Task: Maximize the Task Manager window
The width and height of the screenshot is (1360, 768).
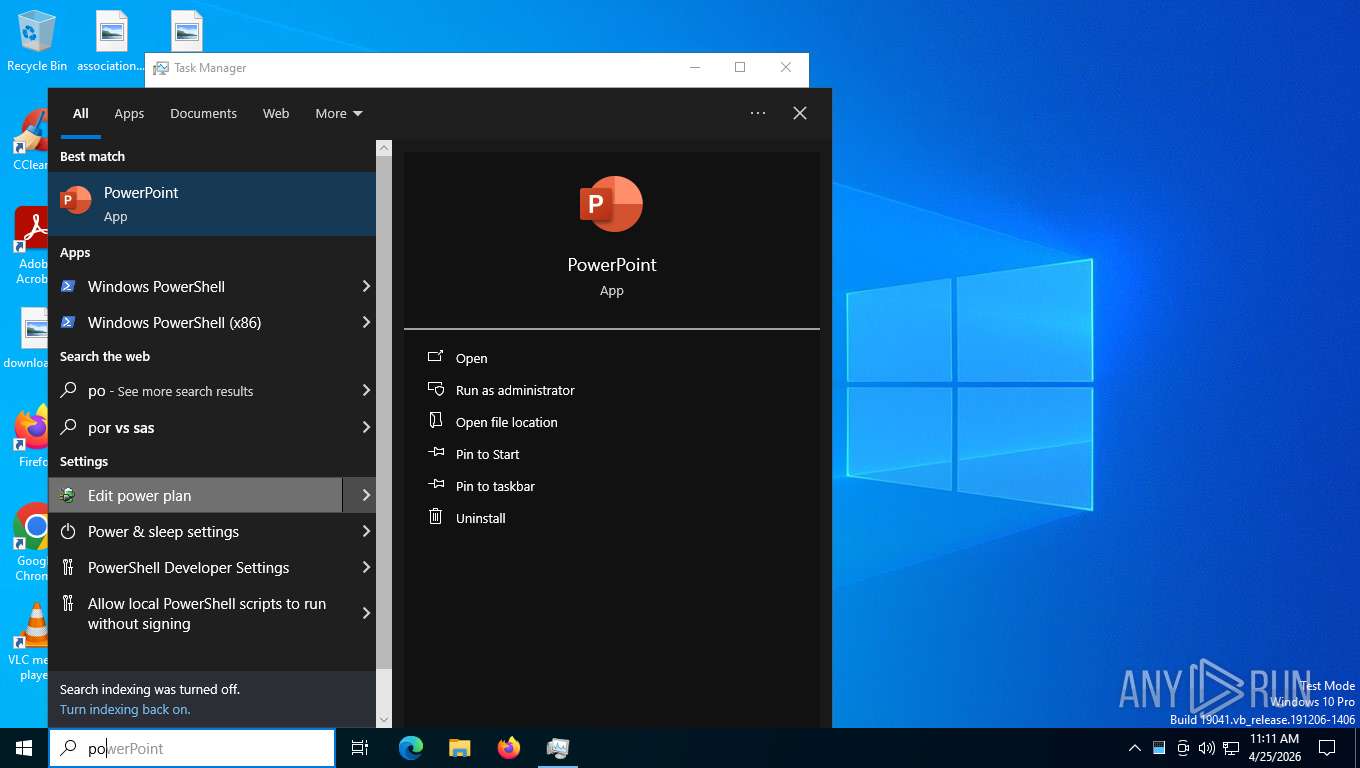Action: [x=740, y=67]
